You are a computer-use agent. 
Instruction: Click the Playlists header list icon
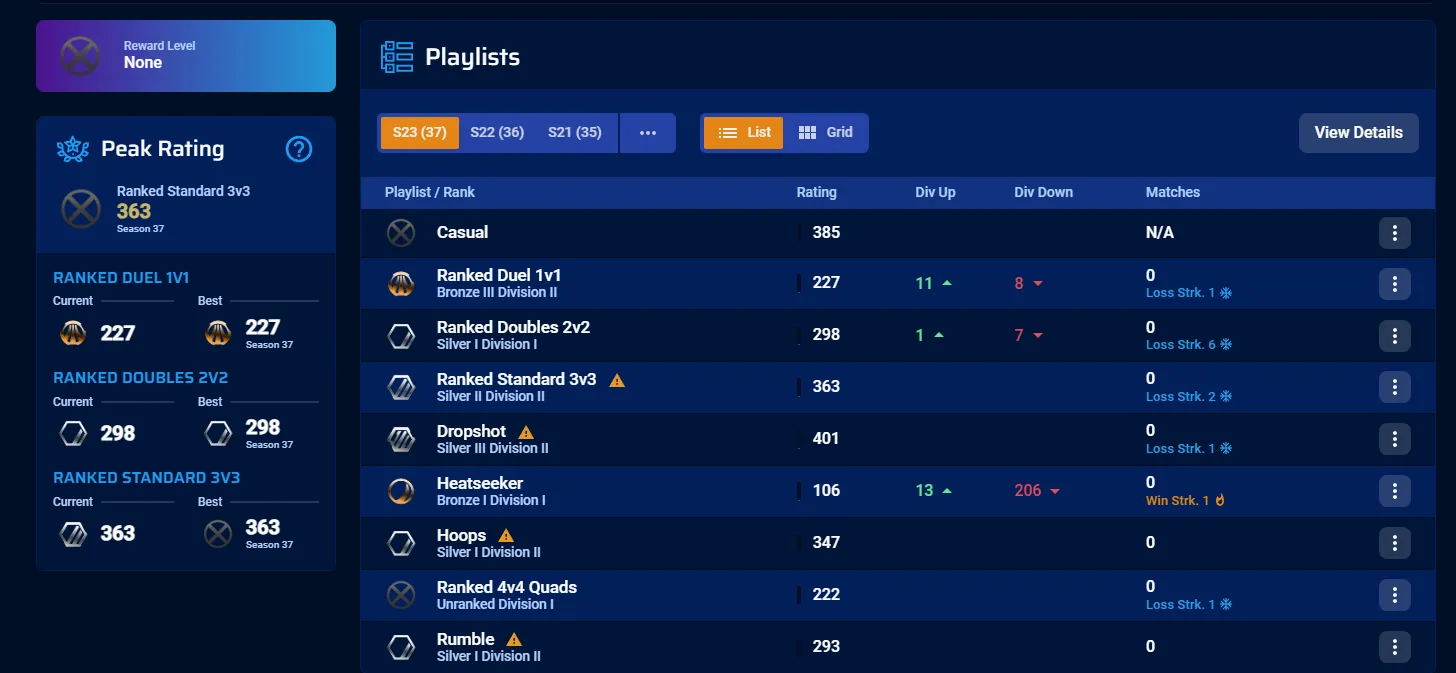point(397,57)
